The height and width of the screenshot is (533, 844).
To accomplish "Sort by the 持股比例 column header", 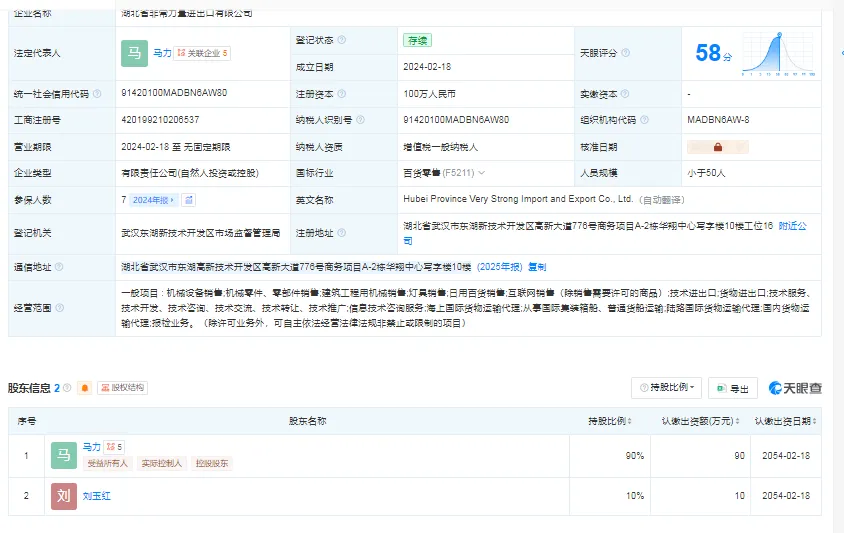I will pos(610,421).
